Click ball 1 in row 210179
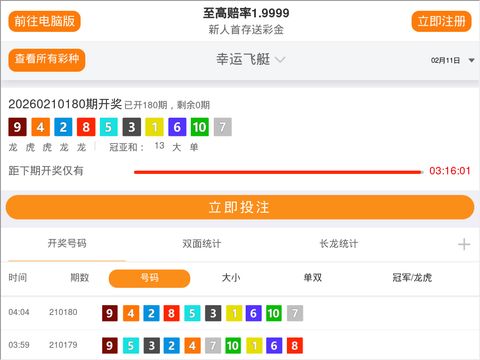Screen dimensions: 480x360 254,346
